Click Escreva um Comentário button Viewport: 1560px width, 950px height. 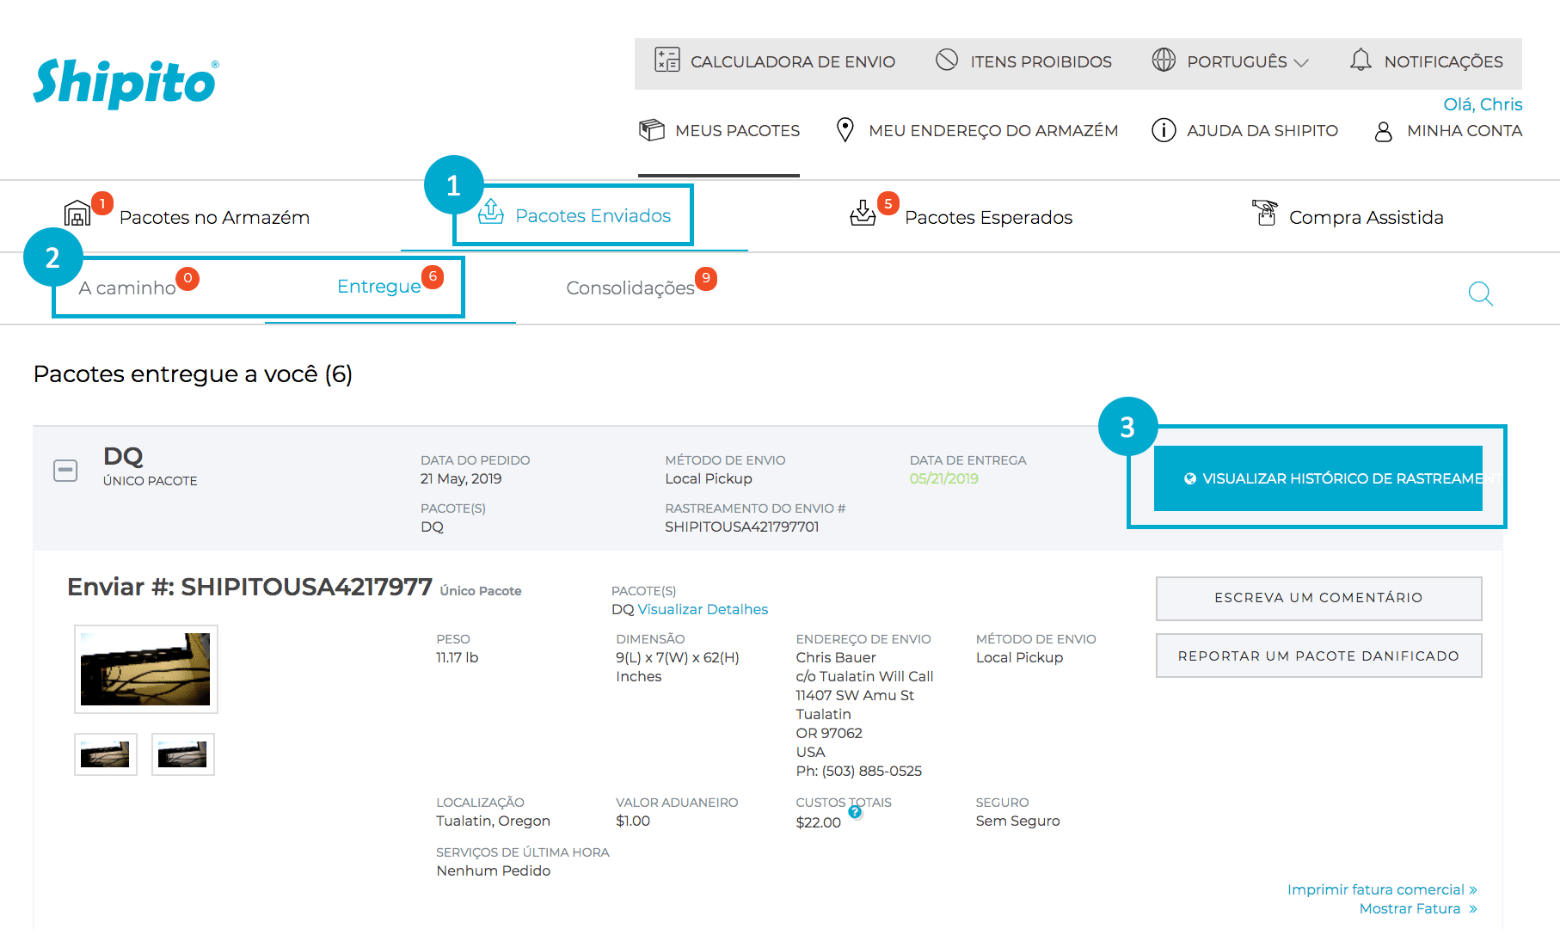pyautogui.click(x=1319, y=598)
